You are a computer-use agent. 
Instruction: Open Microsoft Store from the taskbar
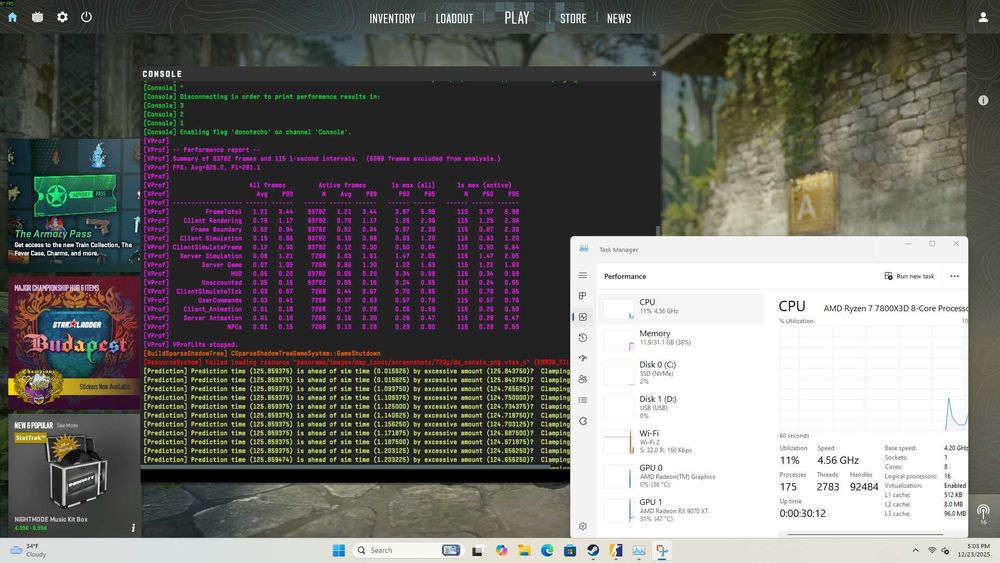pyautogui.click(x=570, y=550)
